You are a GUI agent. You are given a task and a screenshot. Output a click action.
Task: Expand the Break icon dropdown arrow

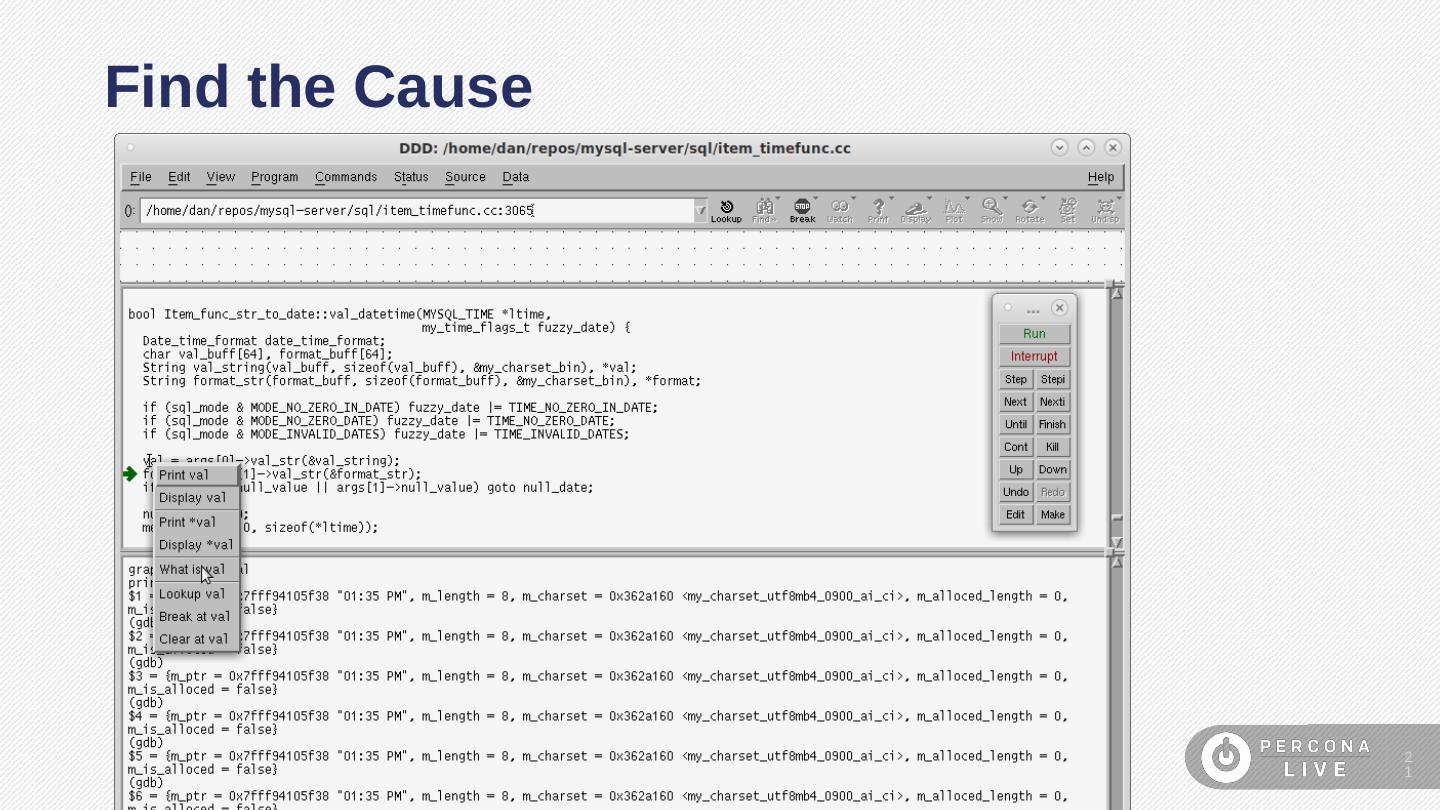click(x=816, y=199)
